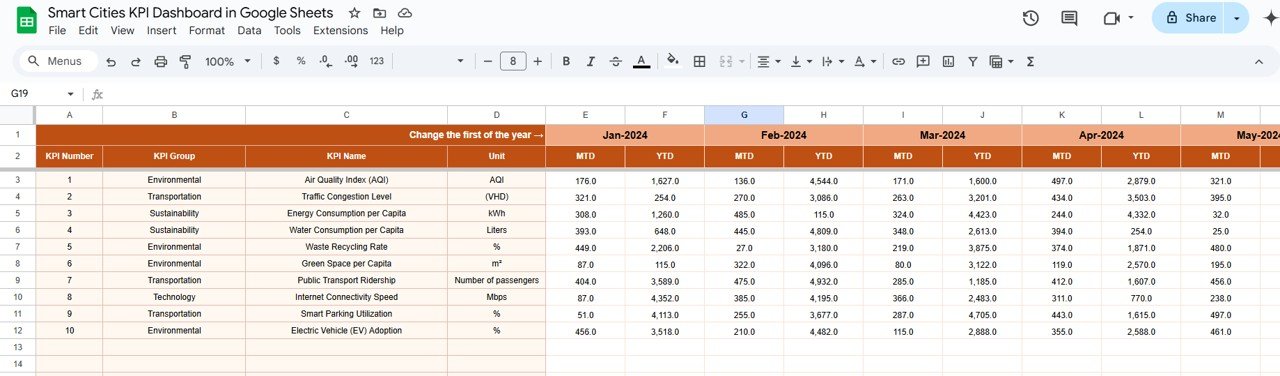Screen dimensions: 1280x376
Task: Toggle bold formatting
Action: point(566,61)
